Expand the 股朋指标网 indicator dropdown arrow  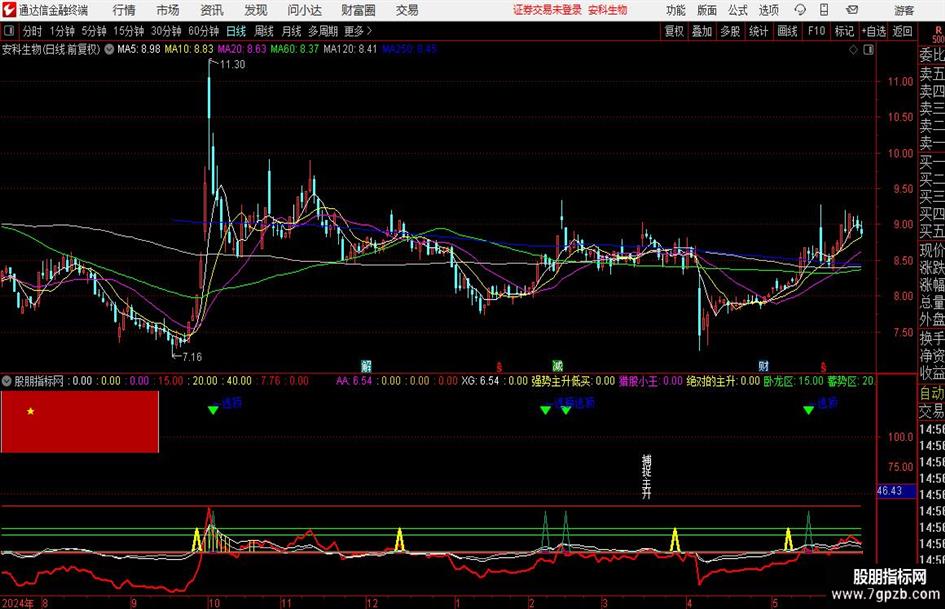point(7,381)
